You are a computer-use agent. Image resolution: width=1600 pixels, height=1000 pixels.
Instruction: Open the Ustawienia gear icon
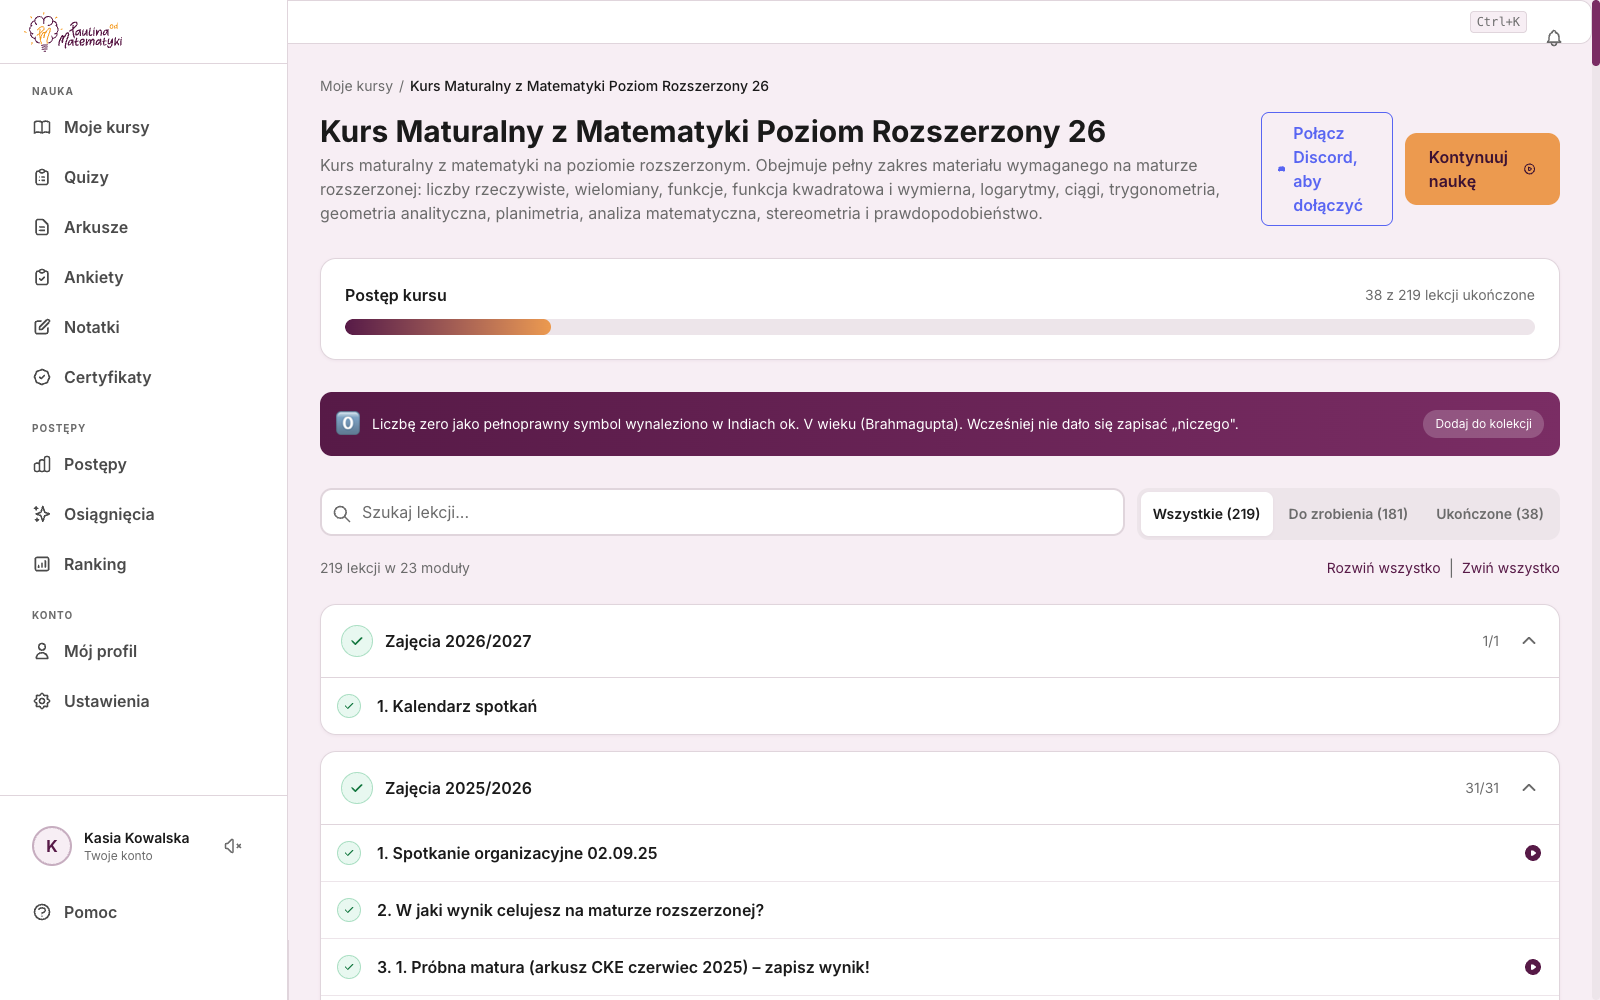pos(42,701)
